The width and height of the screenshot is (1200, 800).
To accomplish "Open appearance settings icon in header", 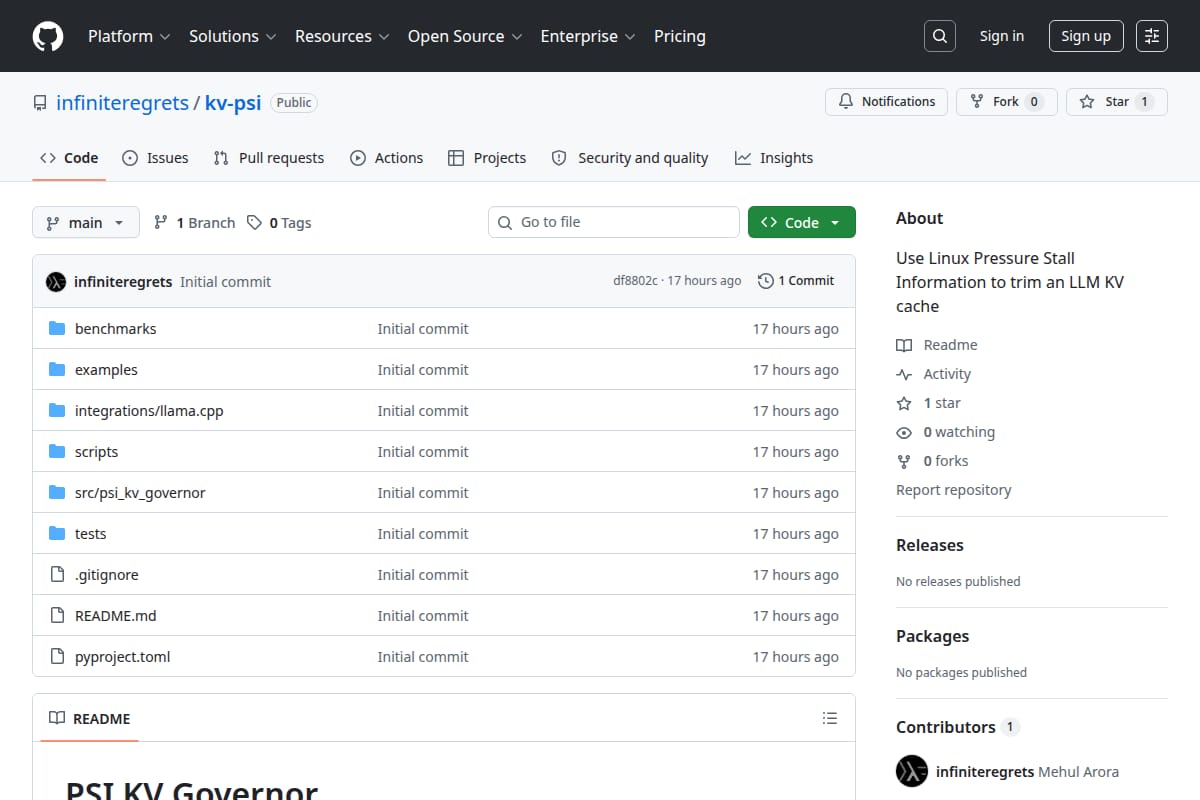I will pyautogui.click(x=1152, y=36).
